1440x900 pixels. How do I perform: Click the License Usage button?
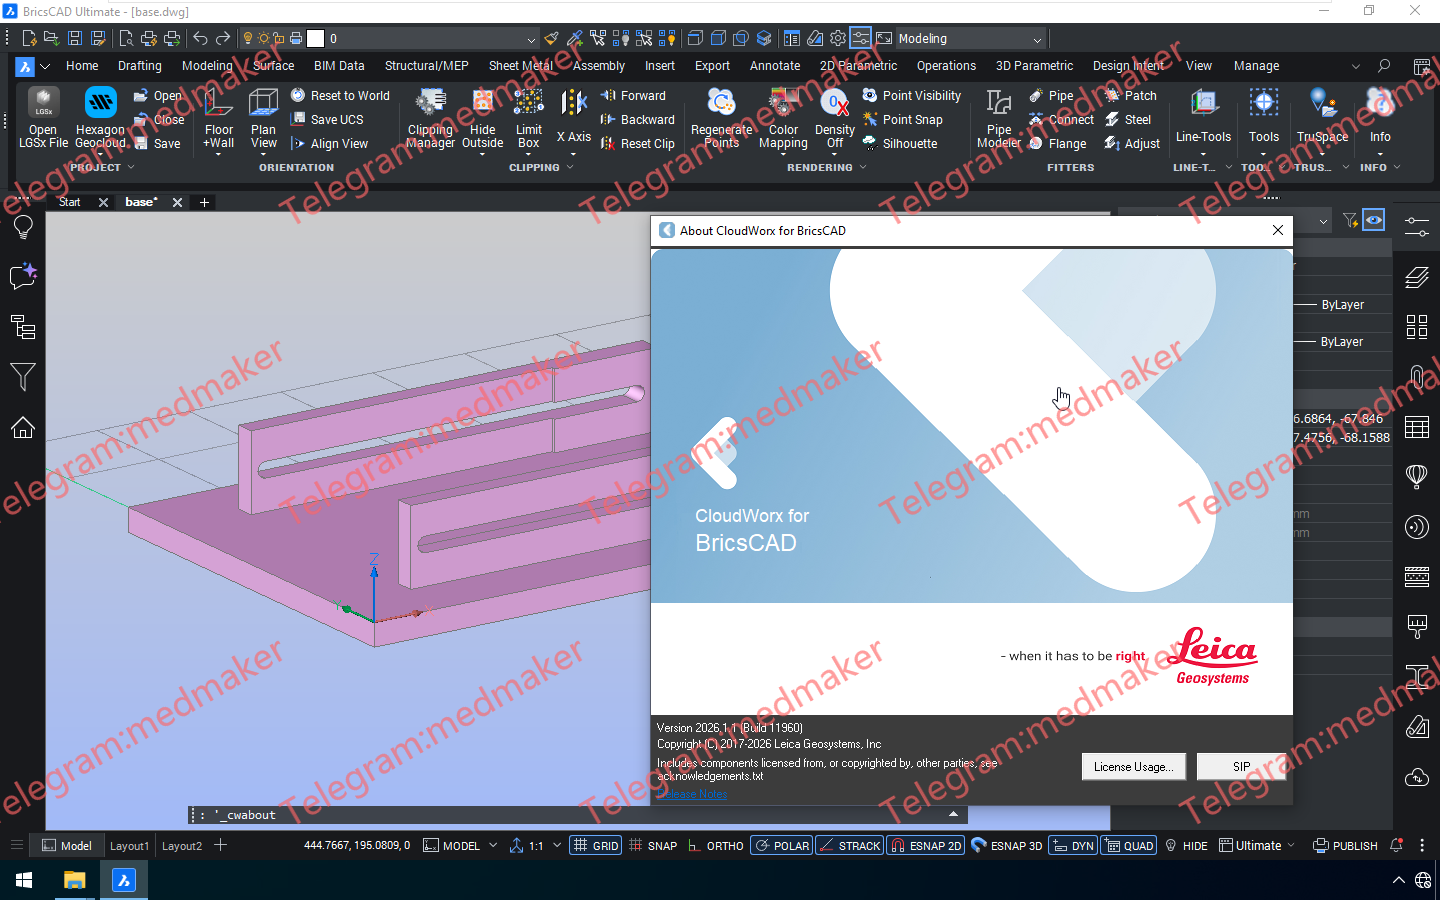tap(1133, 767)
